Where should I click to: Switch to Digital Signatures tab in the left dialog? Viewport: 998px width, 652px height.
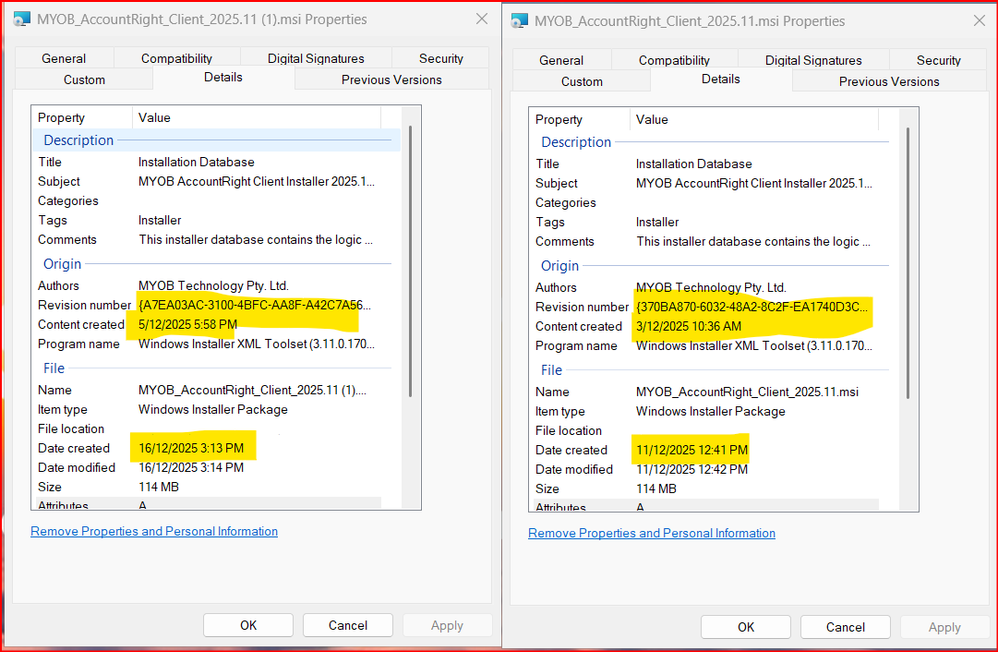pyautogui.click(x=302, y=58)
